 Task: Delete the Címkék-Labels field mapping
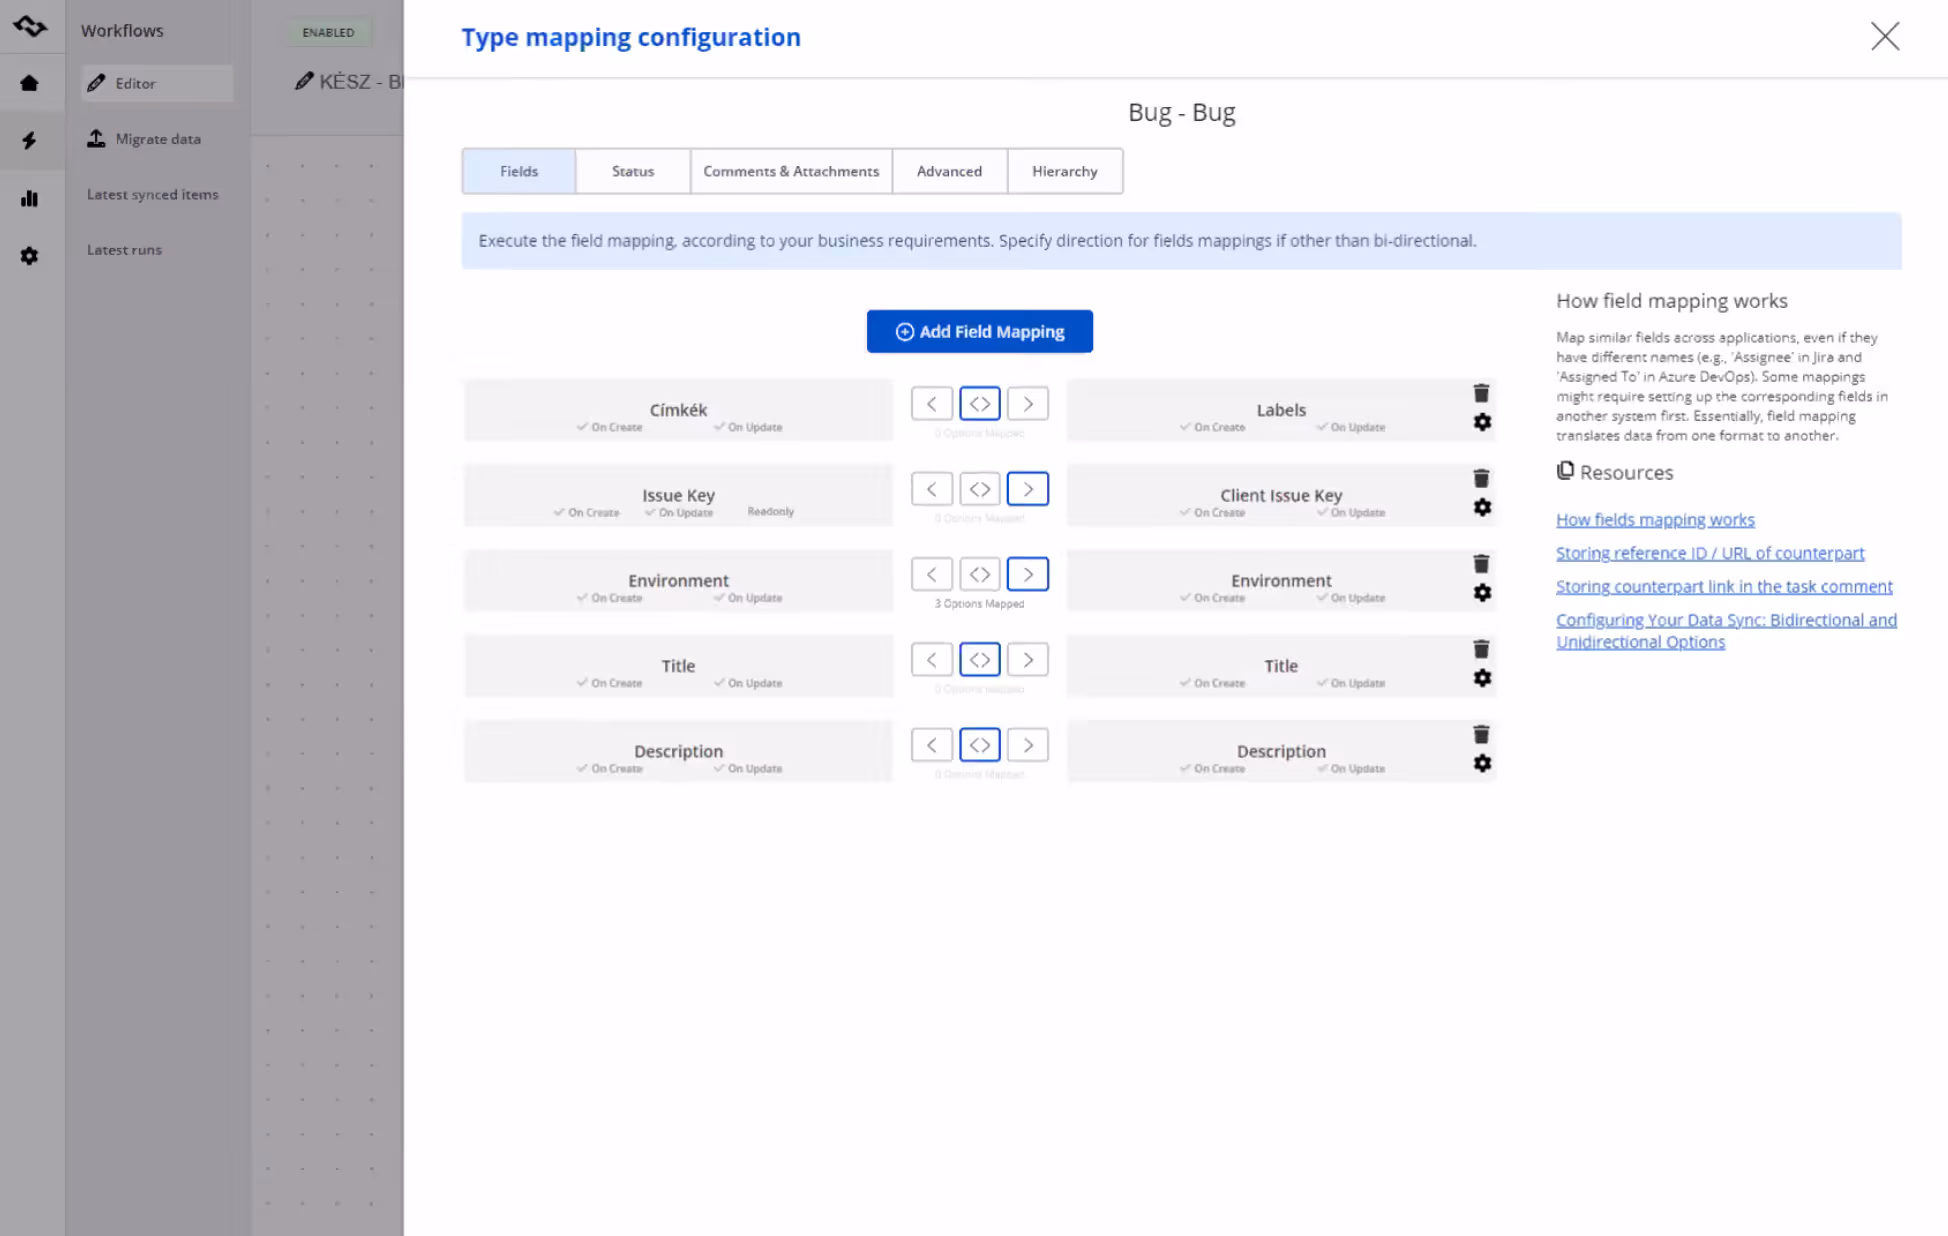[x=1481, y=393]
